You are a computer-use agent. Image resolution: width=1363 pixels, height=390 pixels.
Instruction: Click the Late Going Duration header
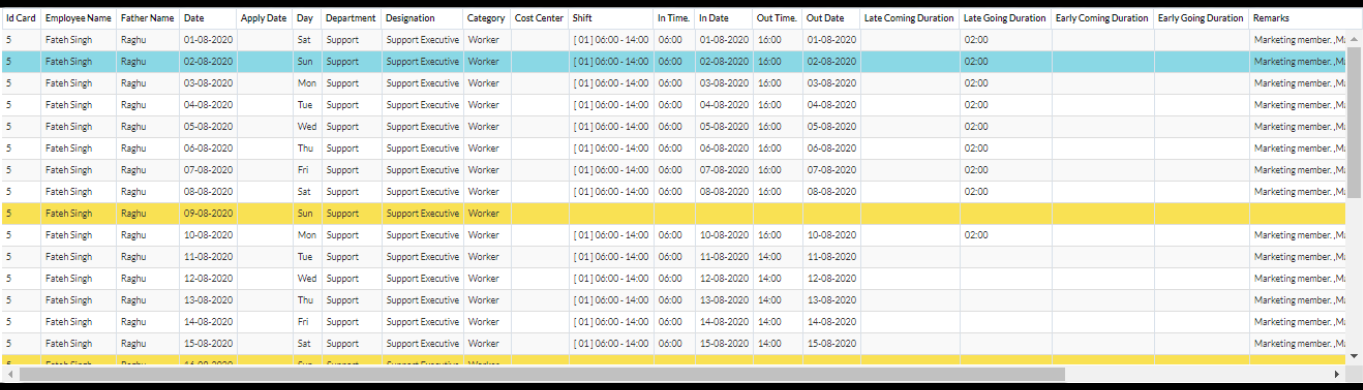(1005, 19)
